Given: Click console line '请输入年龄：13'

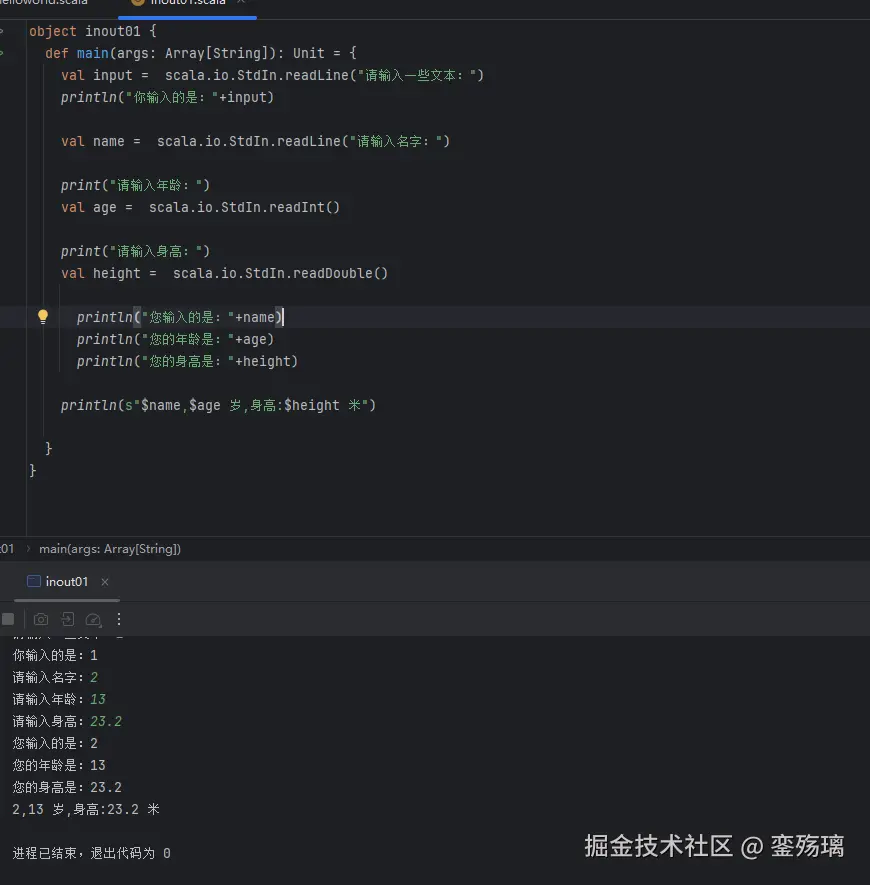Looking at the screenshot, I should coord(59,699).
